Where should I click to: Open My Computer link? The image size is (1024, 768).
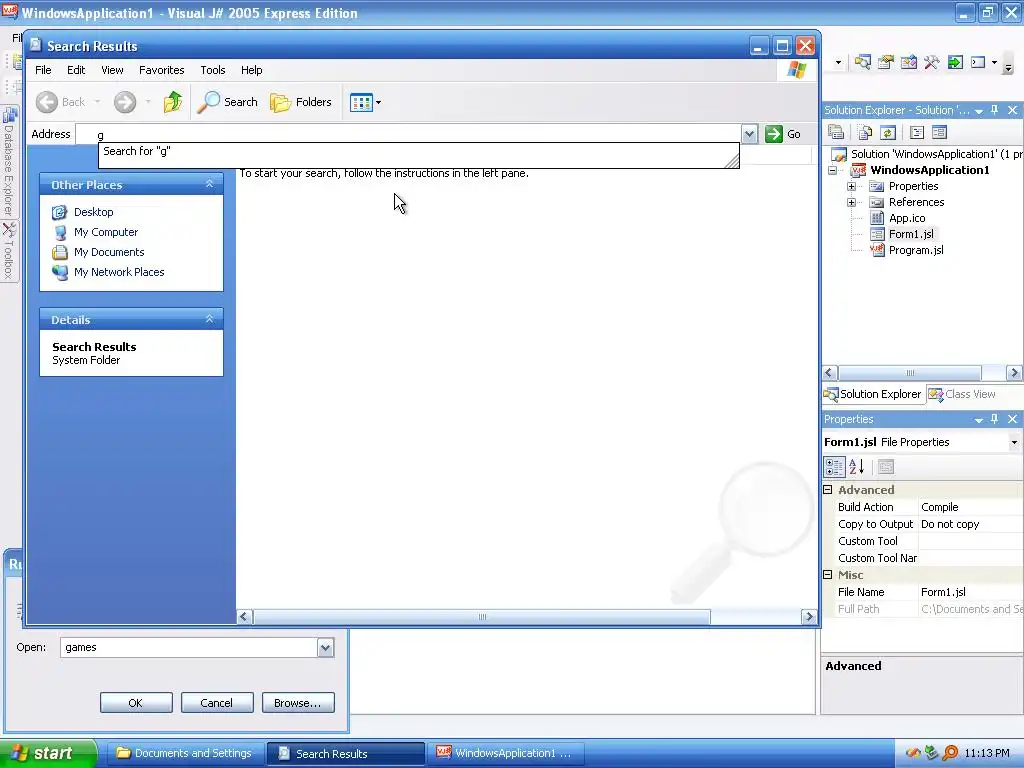(x=106, y=232)
